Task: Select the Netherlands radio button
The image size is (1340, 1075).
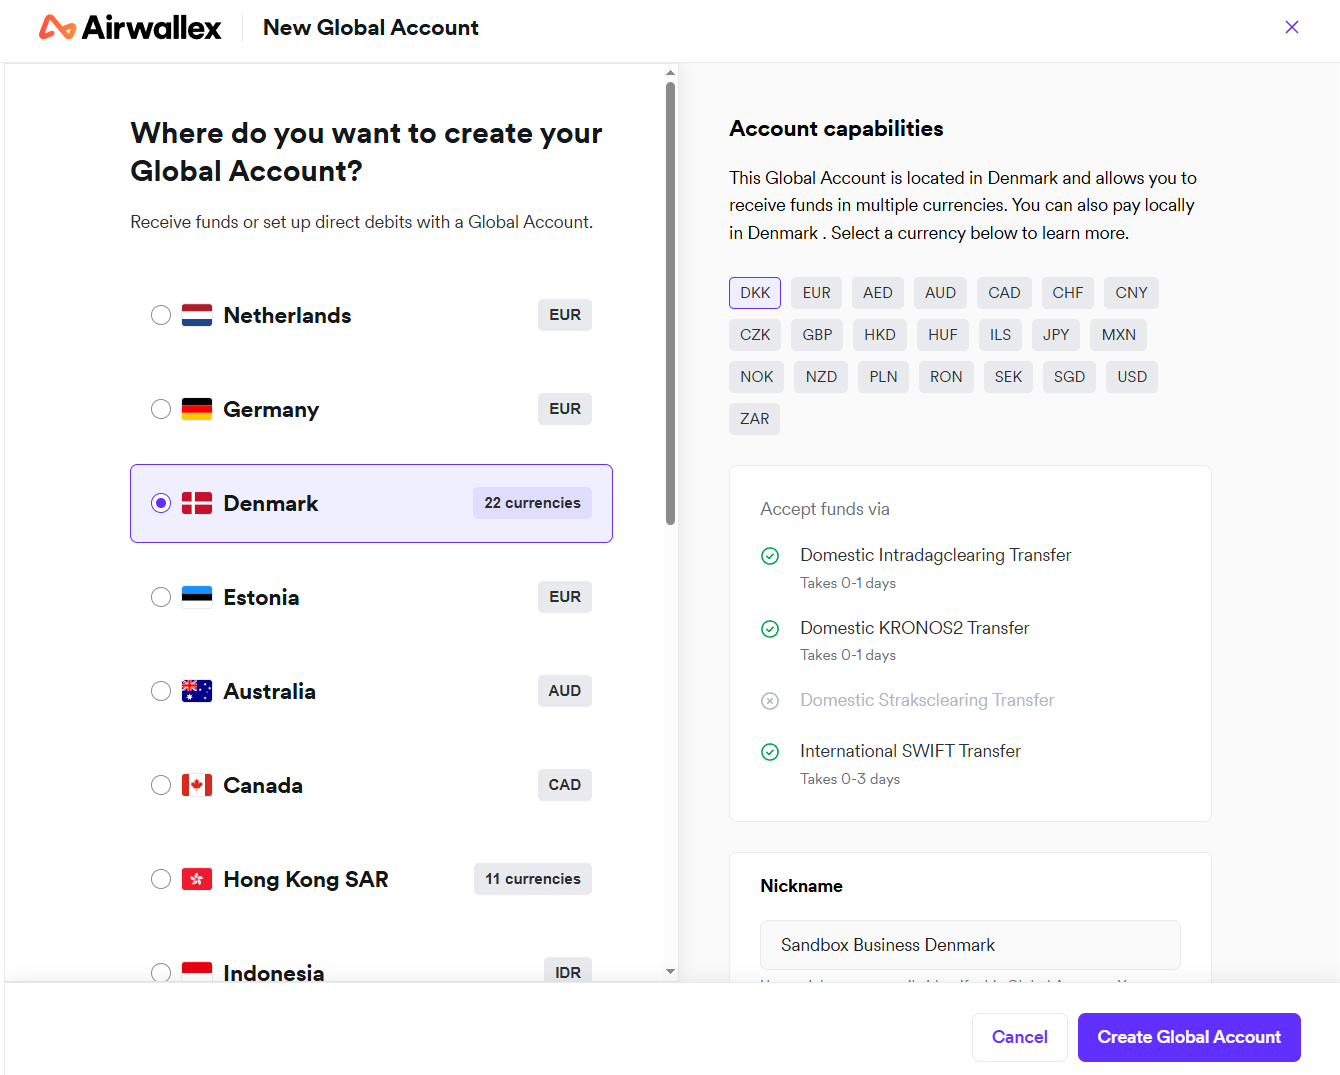Action: point(161,315)
